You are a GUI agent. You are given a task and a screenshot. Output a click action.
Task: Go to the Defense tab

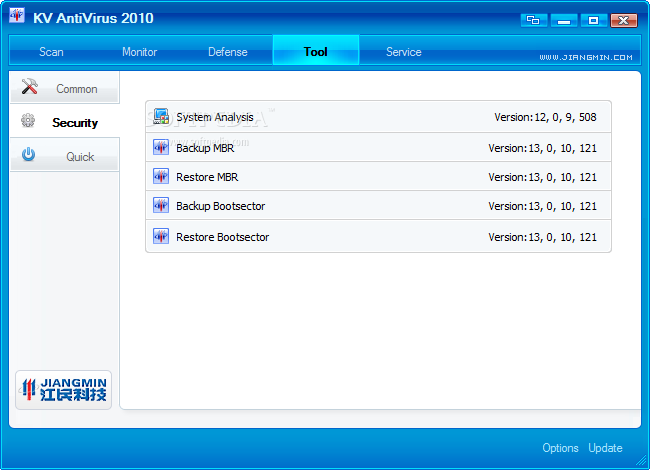click(228, 52)
